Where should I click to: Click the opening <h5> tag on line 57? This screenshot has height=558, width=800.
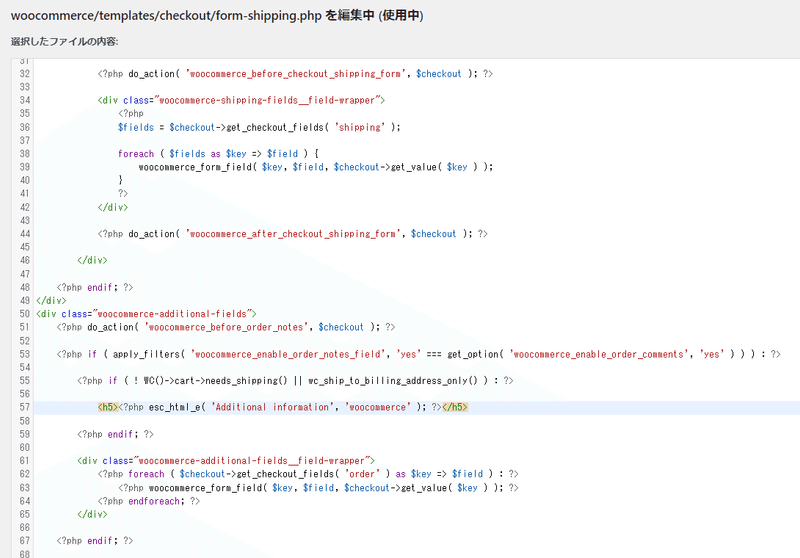108,407
